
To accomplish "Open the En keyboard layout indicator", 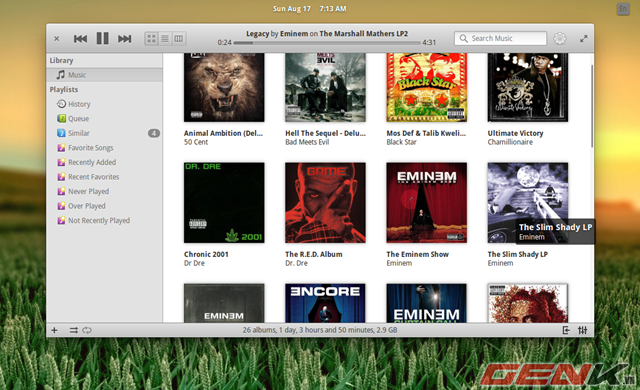I will point(623,9).
